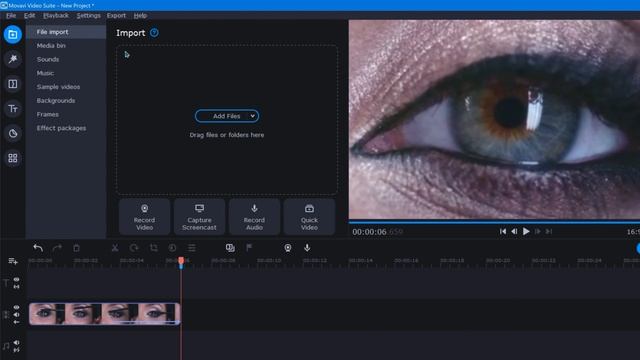The height and width of the screenshot is (360, 640).
Task: Open the Export menu
Action: [x=116, y=16]
